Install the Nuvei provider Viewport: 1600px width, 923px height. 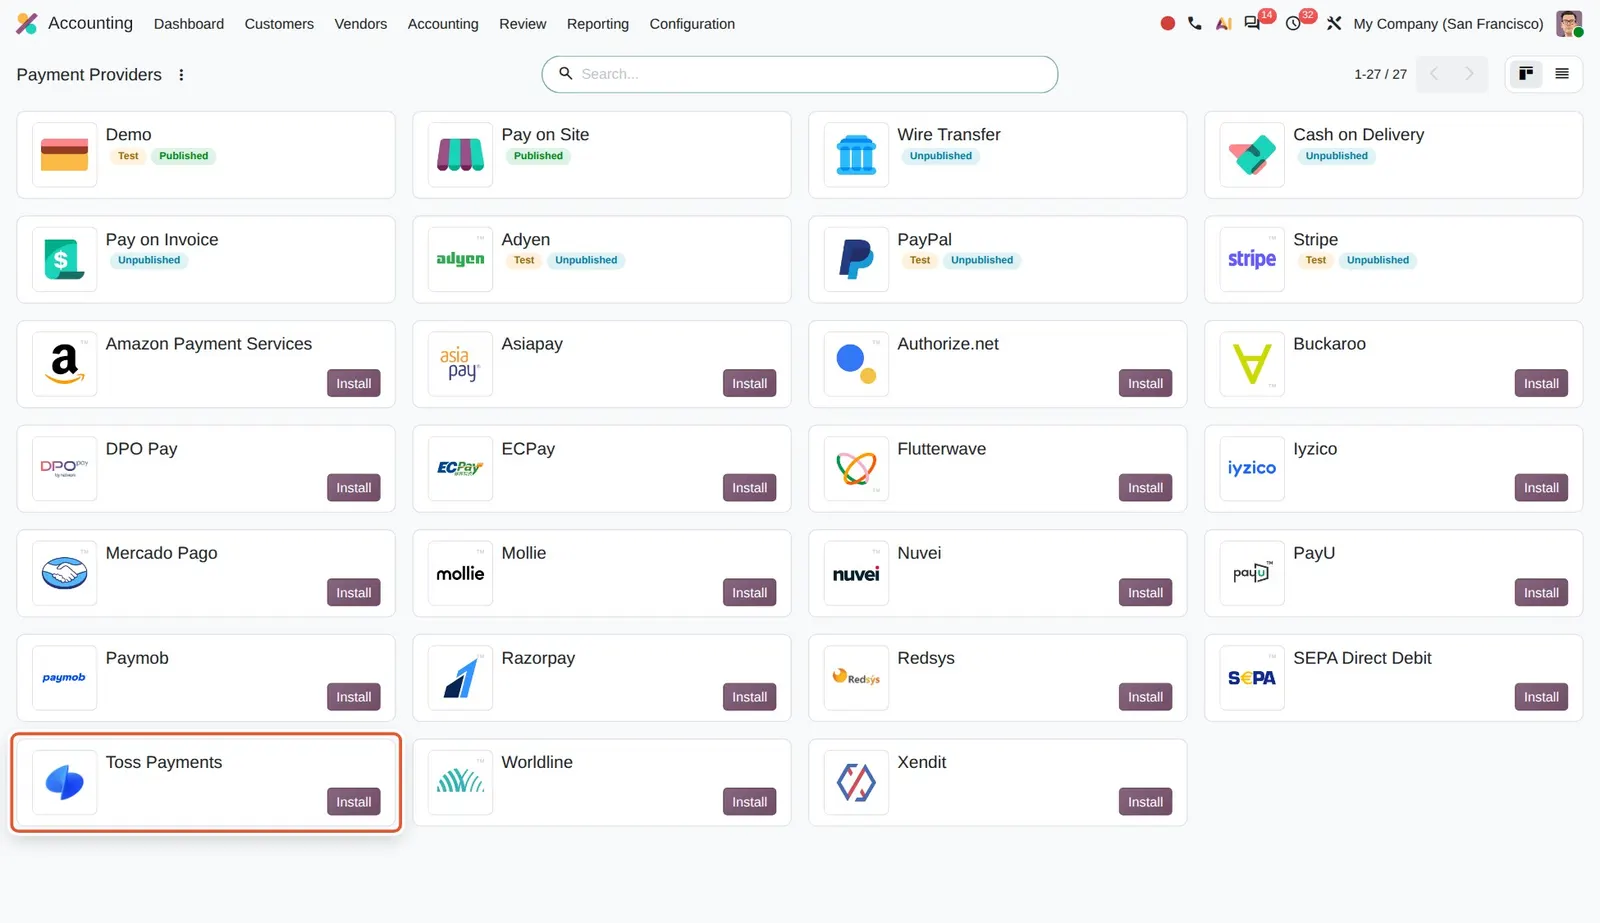pyautogui.click(x=1145, y=593)
